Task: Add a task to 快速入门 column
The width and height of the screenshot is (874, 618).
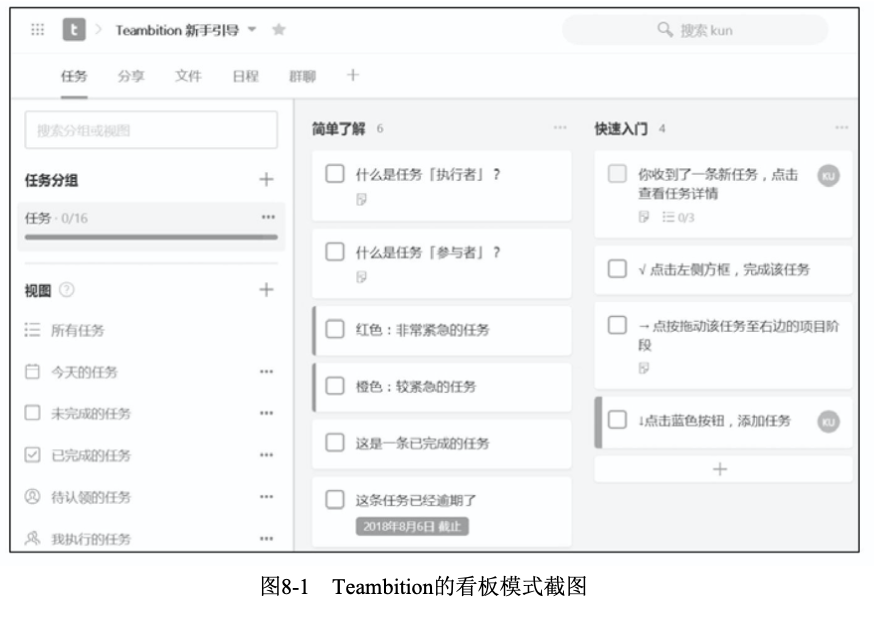Action: click(x=723, y=469)
